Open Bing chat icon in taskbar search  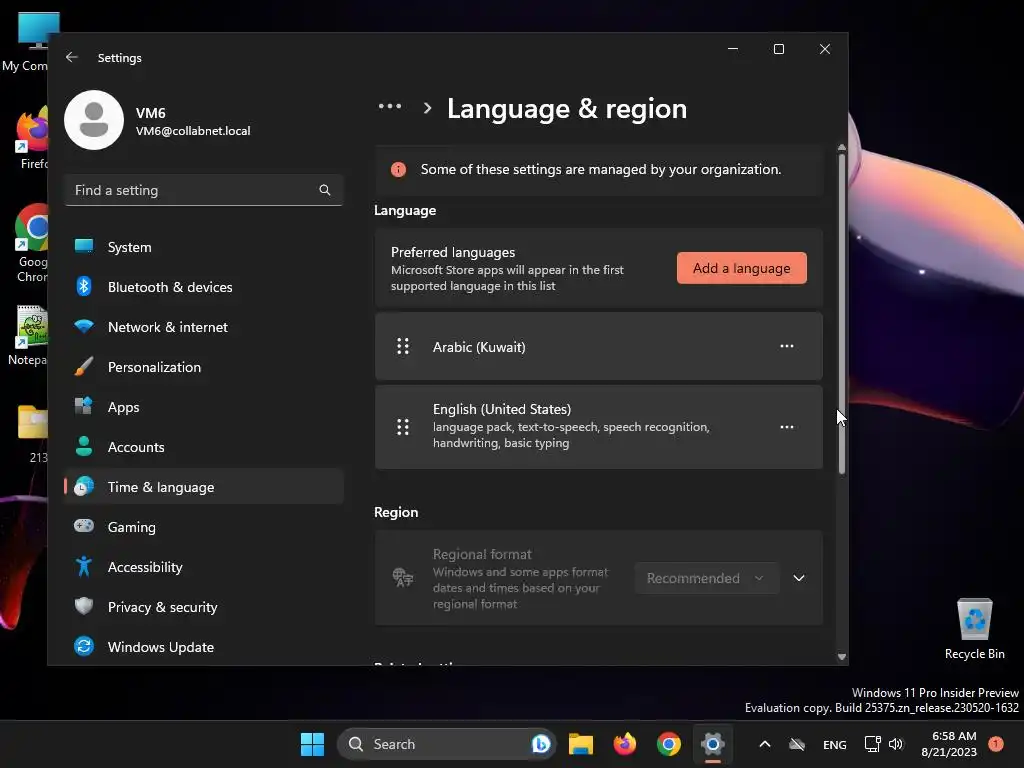tap(541, 744)
